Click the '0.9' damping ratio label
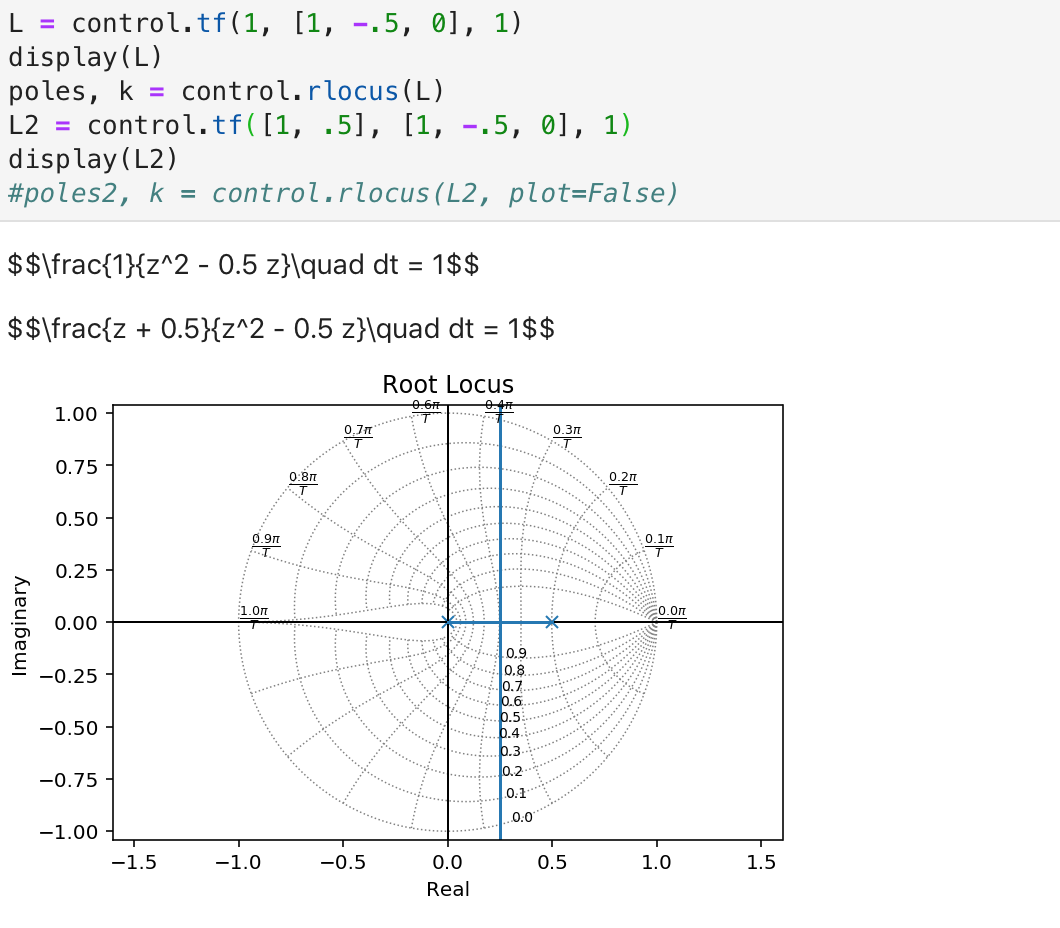Viewport: 1060px width, 928px height. click(x=516, y=654)
